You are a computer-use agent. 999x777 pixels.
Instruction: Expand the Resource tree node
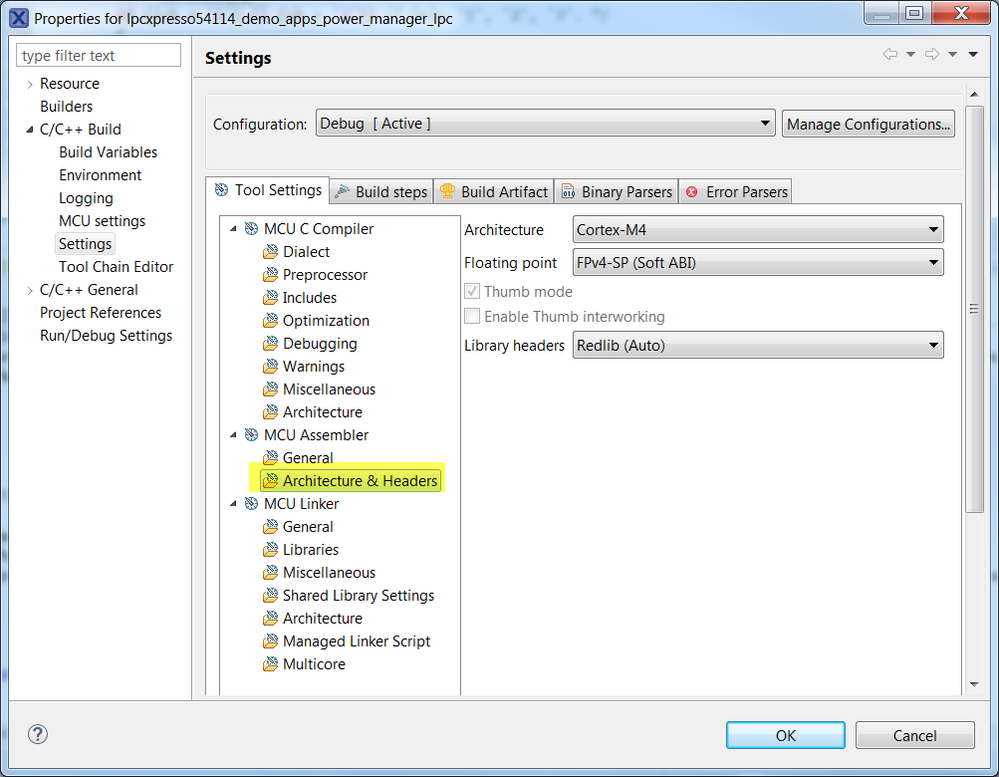point(30,84)
